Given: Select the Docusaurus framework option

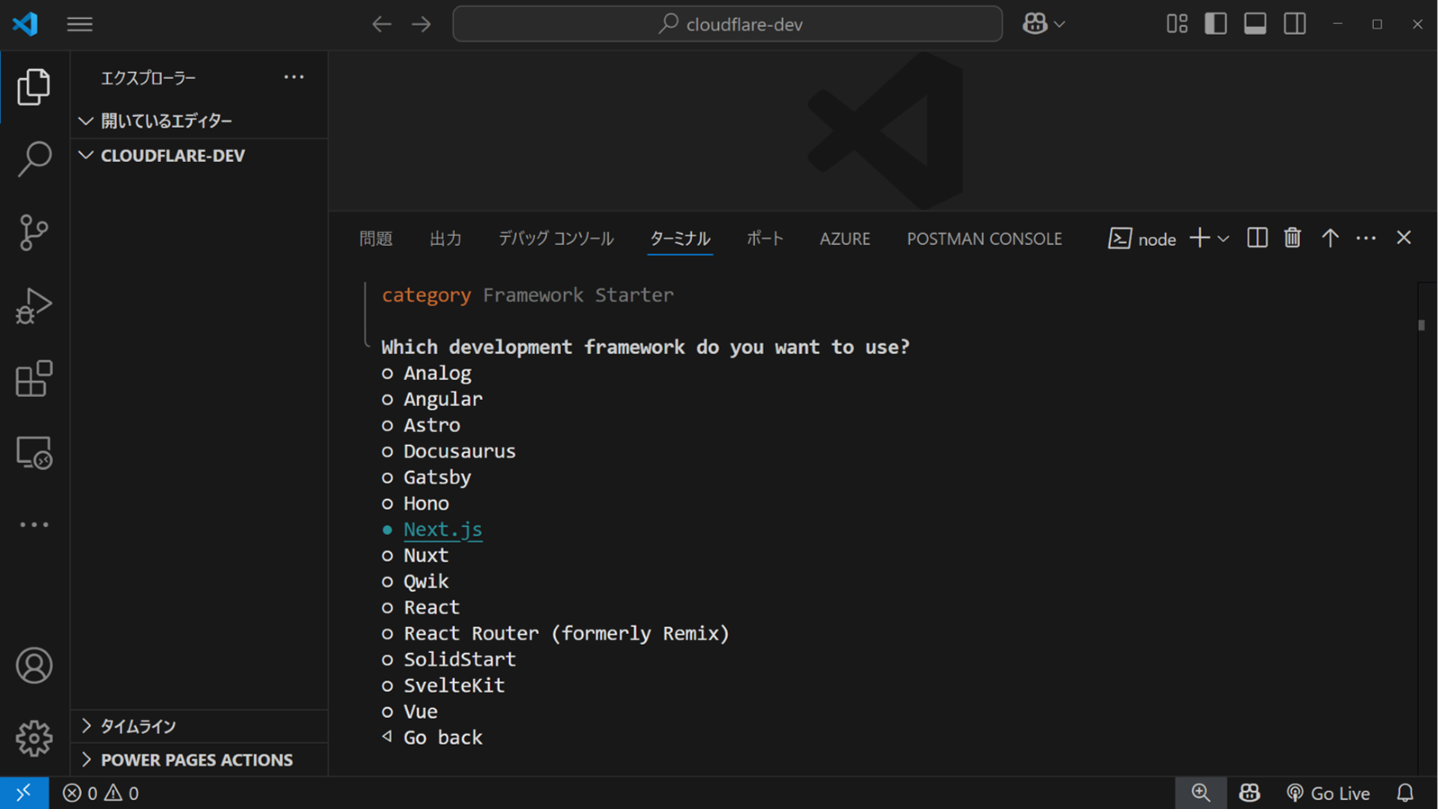Looking at the screenshot, I should (x=460, y=451).
